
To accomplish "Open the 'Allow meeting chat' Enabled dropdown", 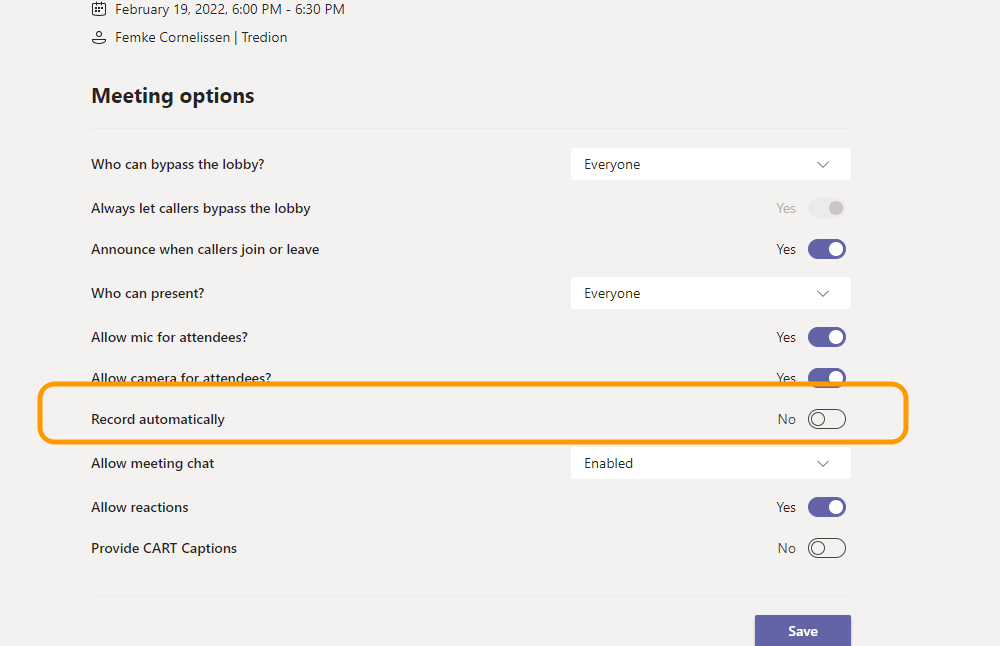I will (x=710, y=463).
